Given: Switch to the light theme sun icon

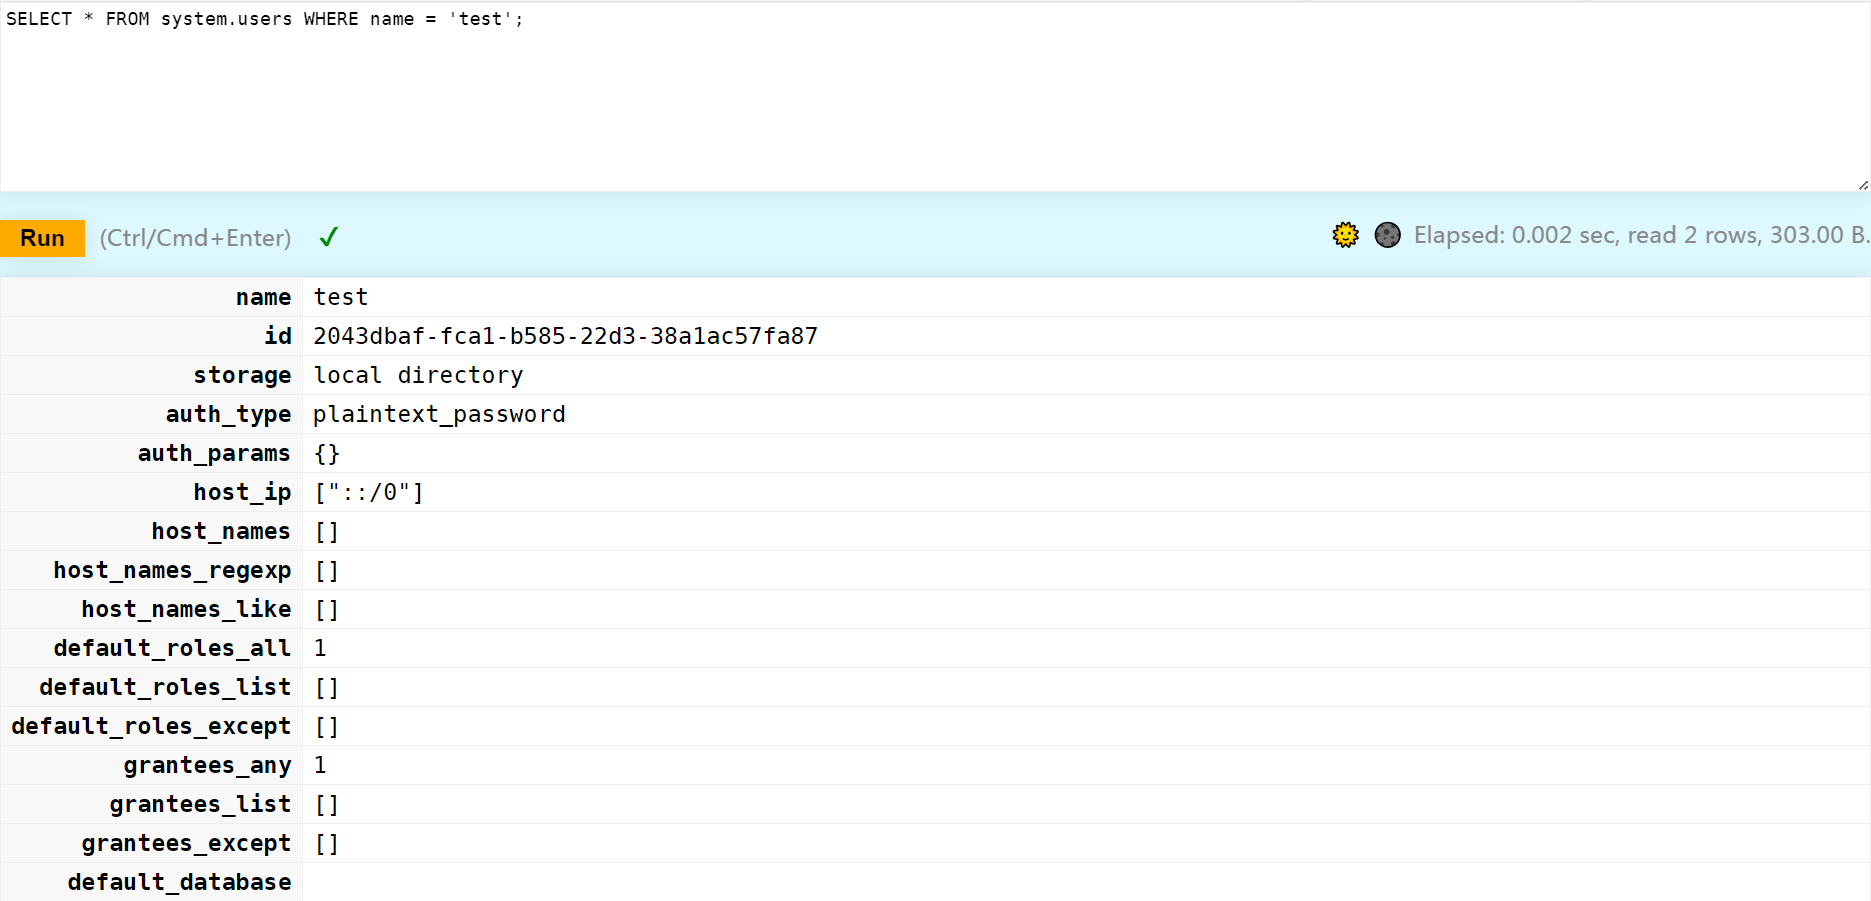Looking at the screenshot, I should pyautogui.click(x=1346, y=235).
